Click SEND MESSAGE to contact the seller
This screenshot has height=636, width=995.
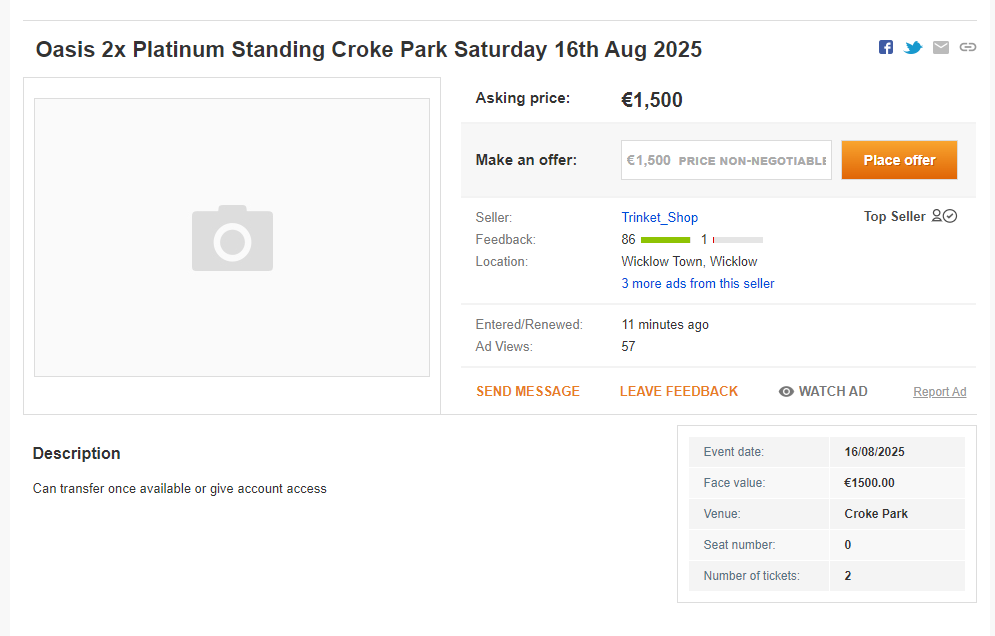click(x=528, y=391)
